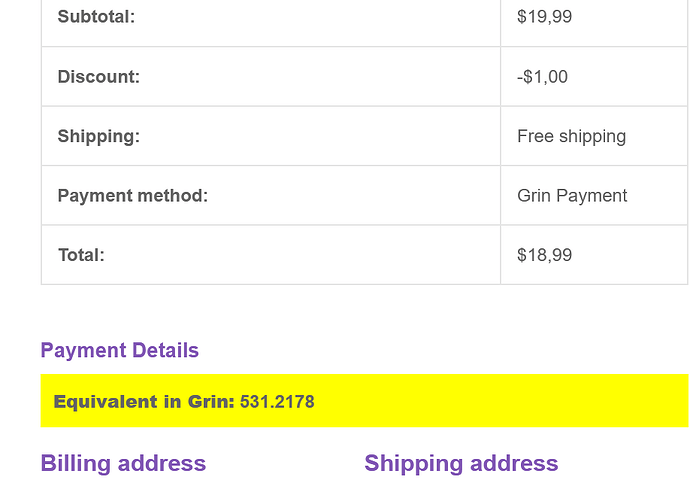Click the Subtotal label
Image resolution: width=690 pixels, height=488 pixels.
96,17
